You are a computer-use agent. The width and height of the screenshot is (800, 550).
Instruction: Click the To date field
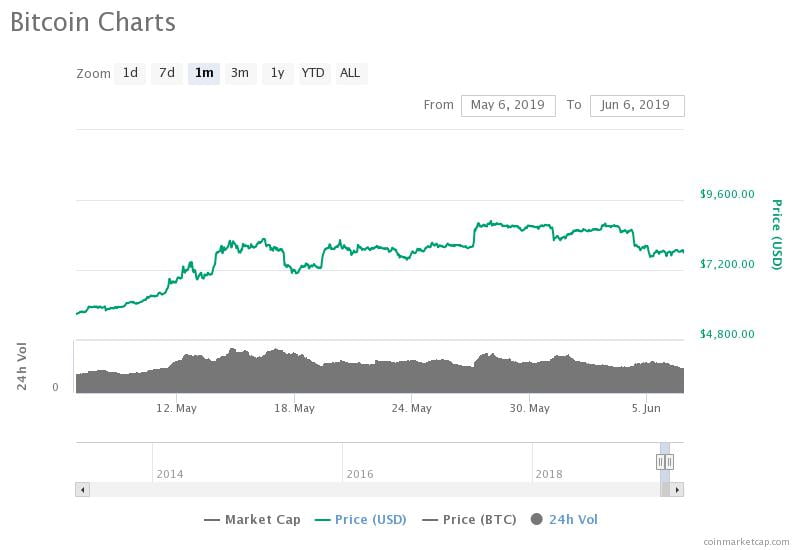[637, 105]
